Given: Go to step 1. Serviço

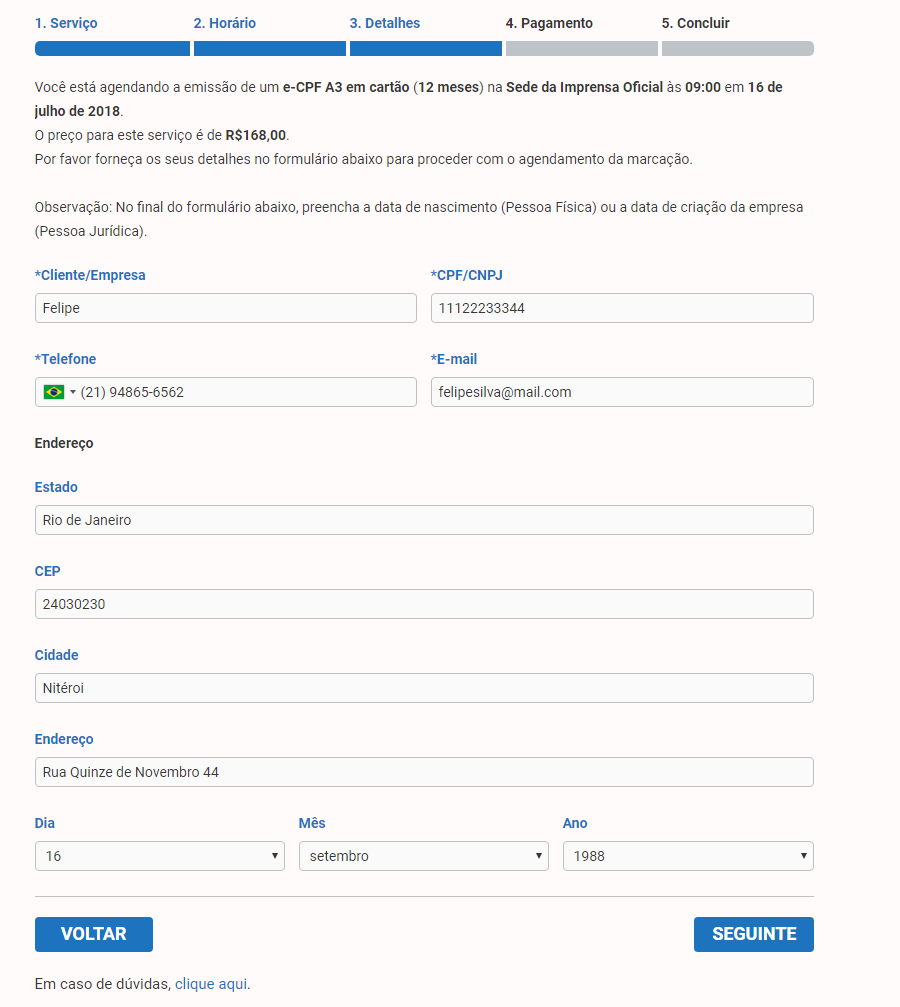Looking at the screenshot, I should (66, 23).
